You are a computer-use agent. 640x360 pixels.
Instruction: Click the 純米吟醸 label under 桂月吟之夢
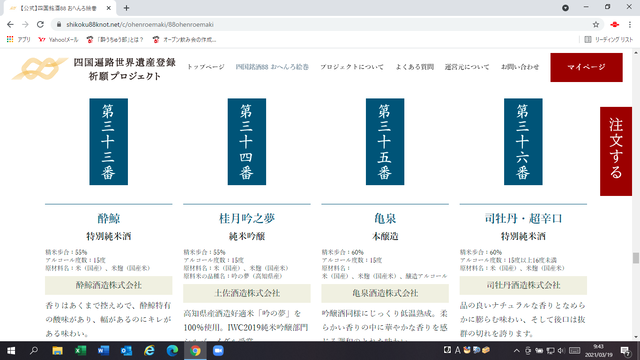click(247, 236)
